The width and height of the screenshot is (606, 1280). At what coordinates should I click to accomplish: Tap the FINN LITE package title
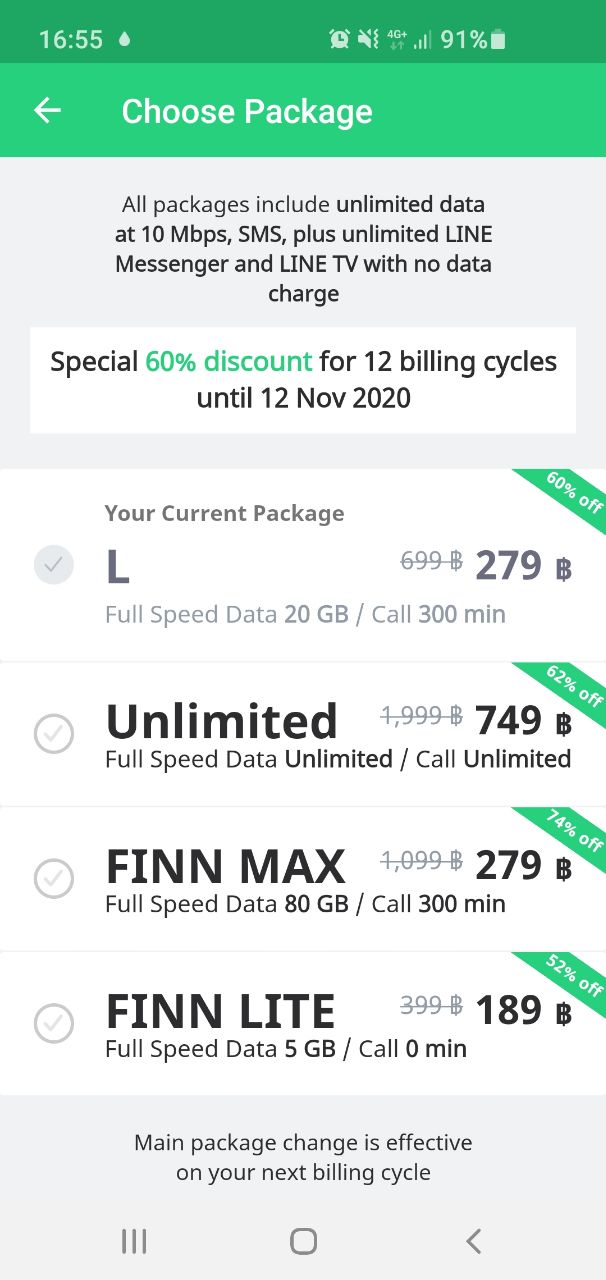tap(221, 1011)
